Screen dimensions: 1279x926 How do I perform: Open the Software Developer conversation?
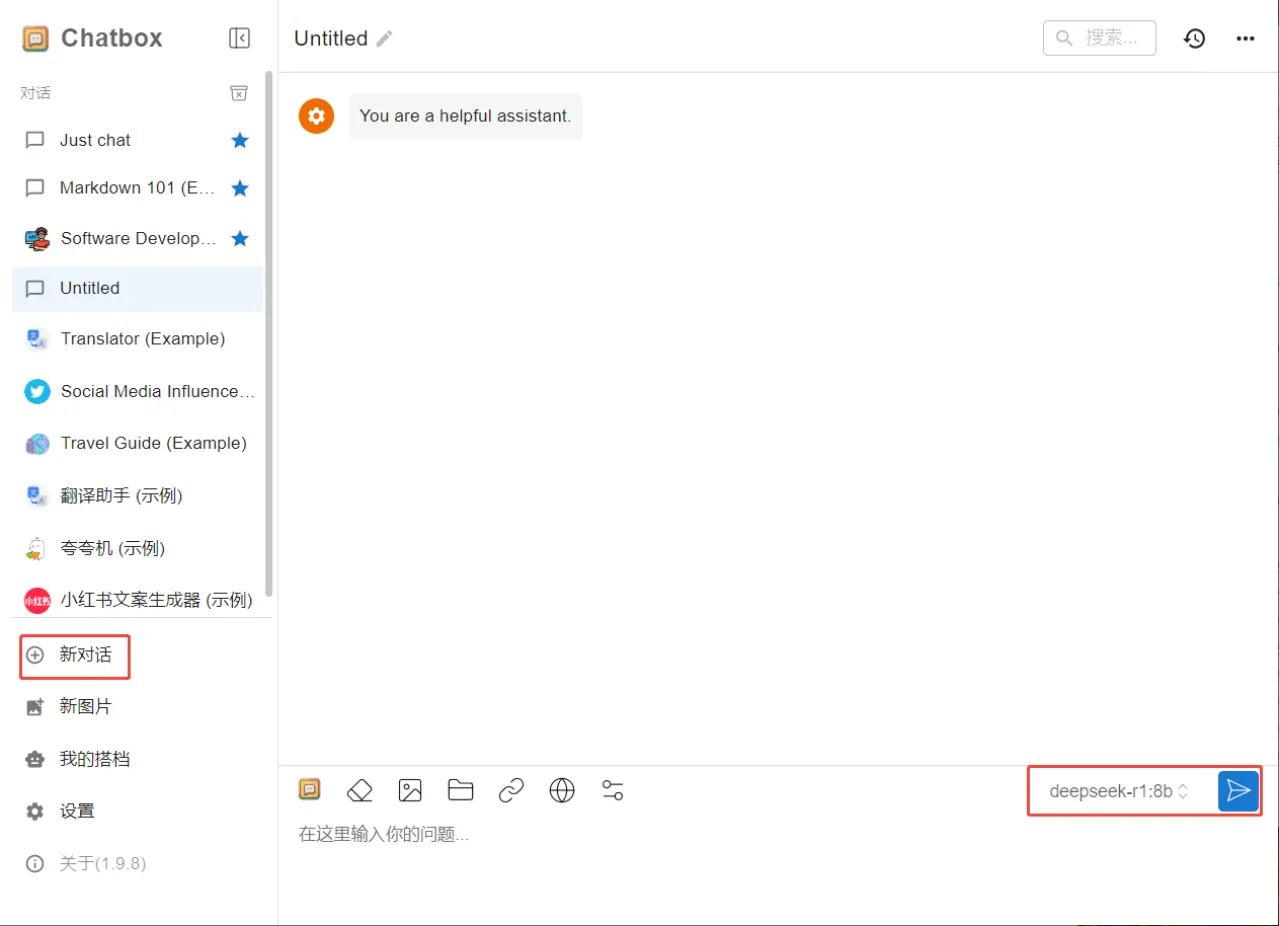click(x=137, y=238)
